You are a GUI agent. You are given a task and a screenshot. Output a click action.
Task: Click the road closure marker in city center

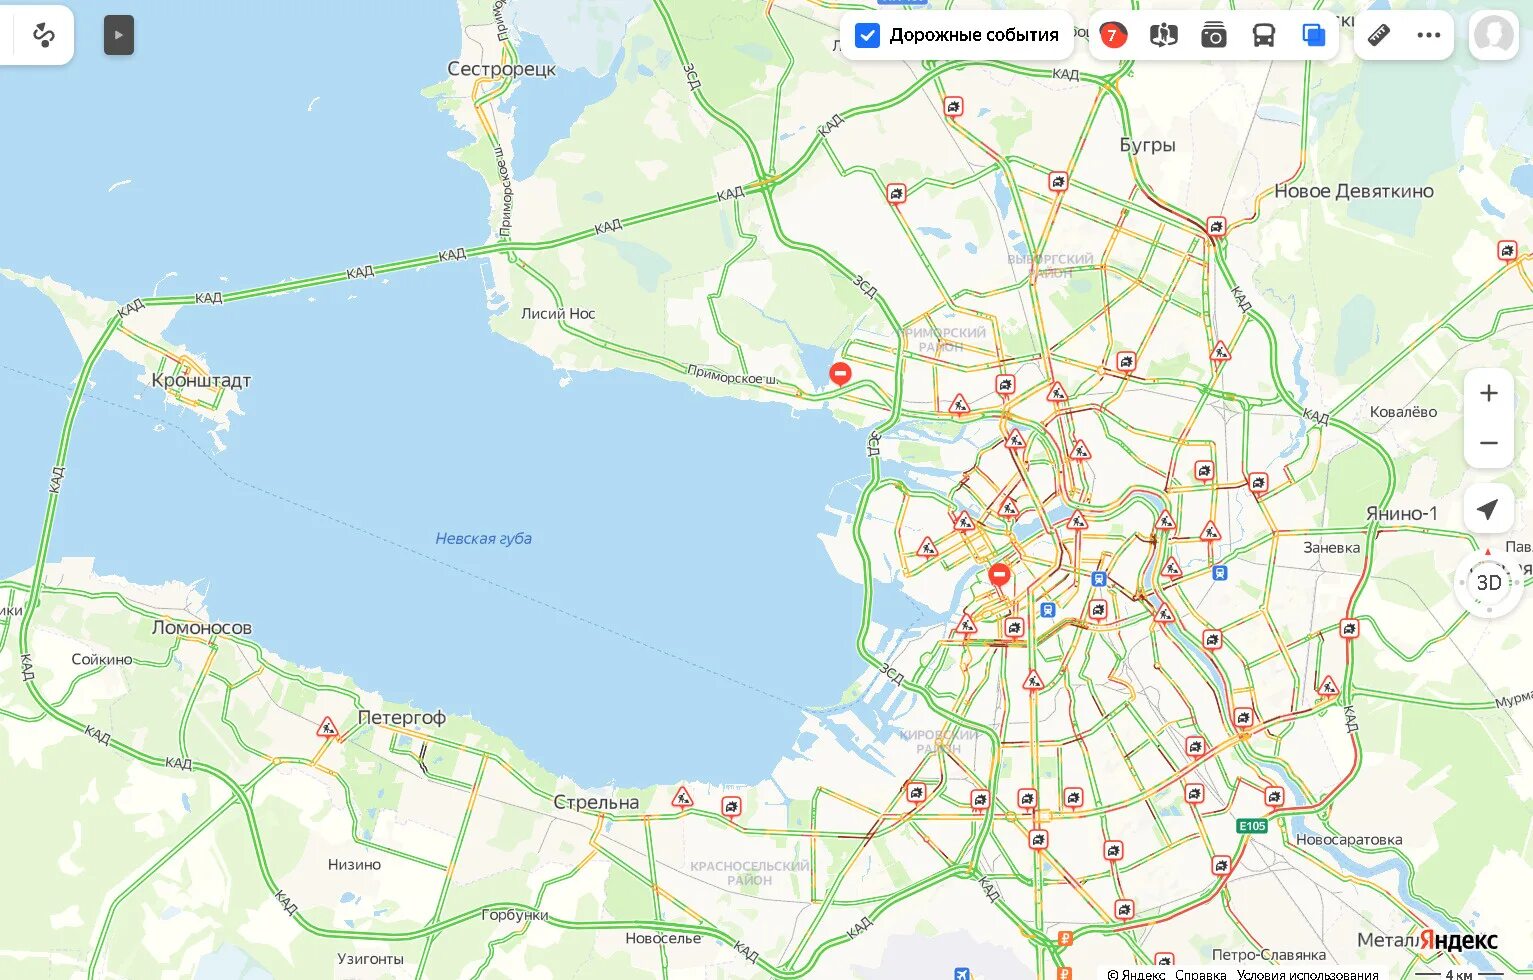click(x=999, y=574)
